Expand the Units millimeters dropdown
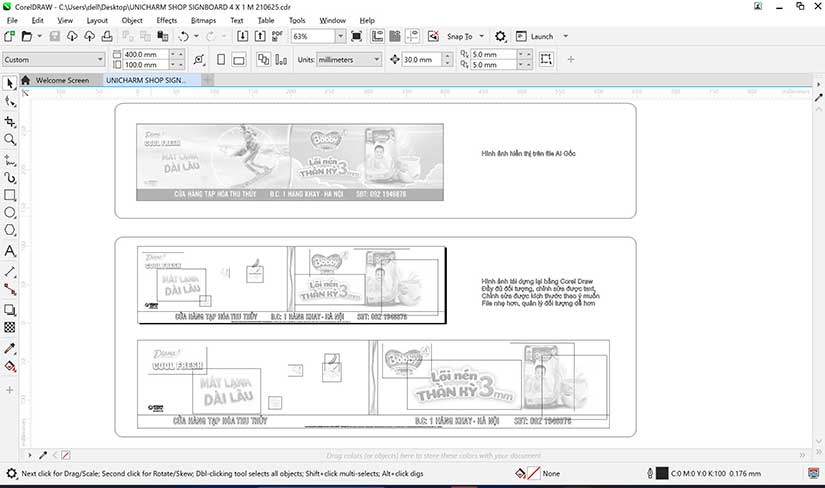Image resolution: width=825 pixels, height=488 pixels. [x=376, y=60]
